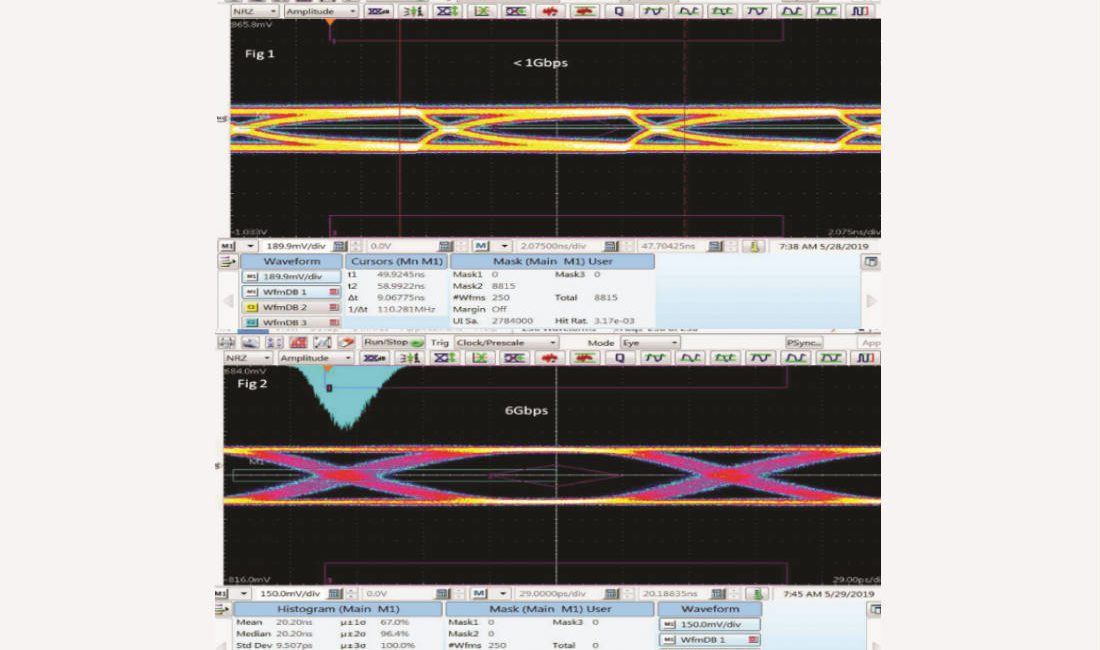This screenshot has height=650, width=1100.
Task: Click the 189.9mV/div waveform readout button
Action: point(291,276)
